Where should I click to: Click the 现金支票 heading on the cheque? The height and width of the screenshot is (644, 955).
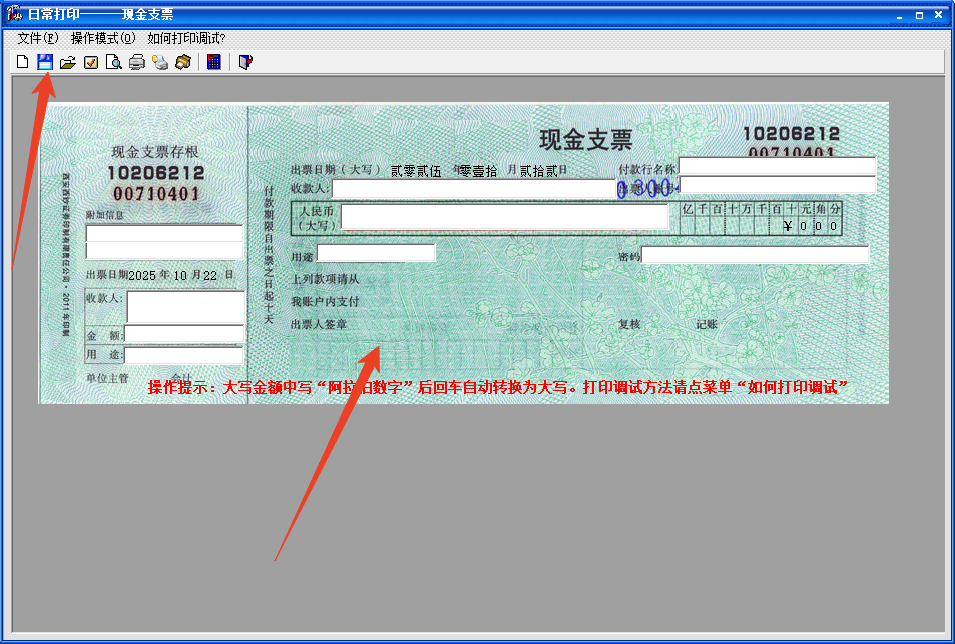pos(586,140)
